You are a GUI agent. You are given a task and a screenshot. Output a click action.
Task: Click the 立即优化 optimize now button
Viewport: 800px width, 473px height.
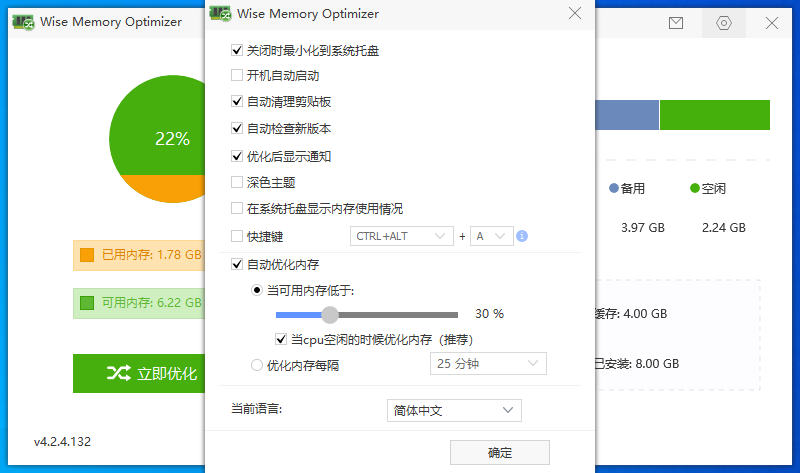click(139, 374)
